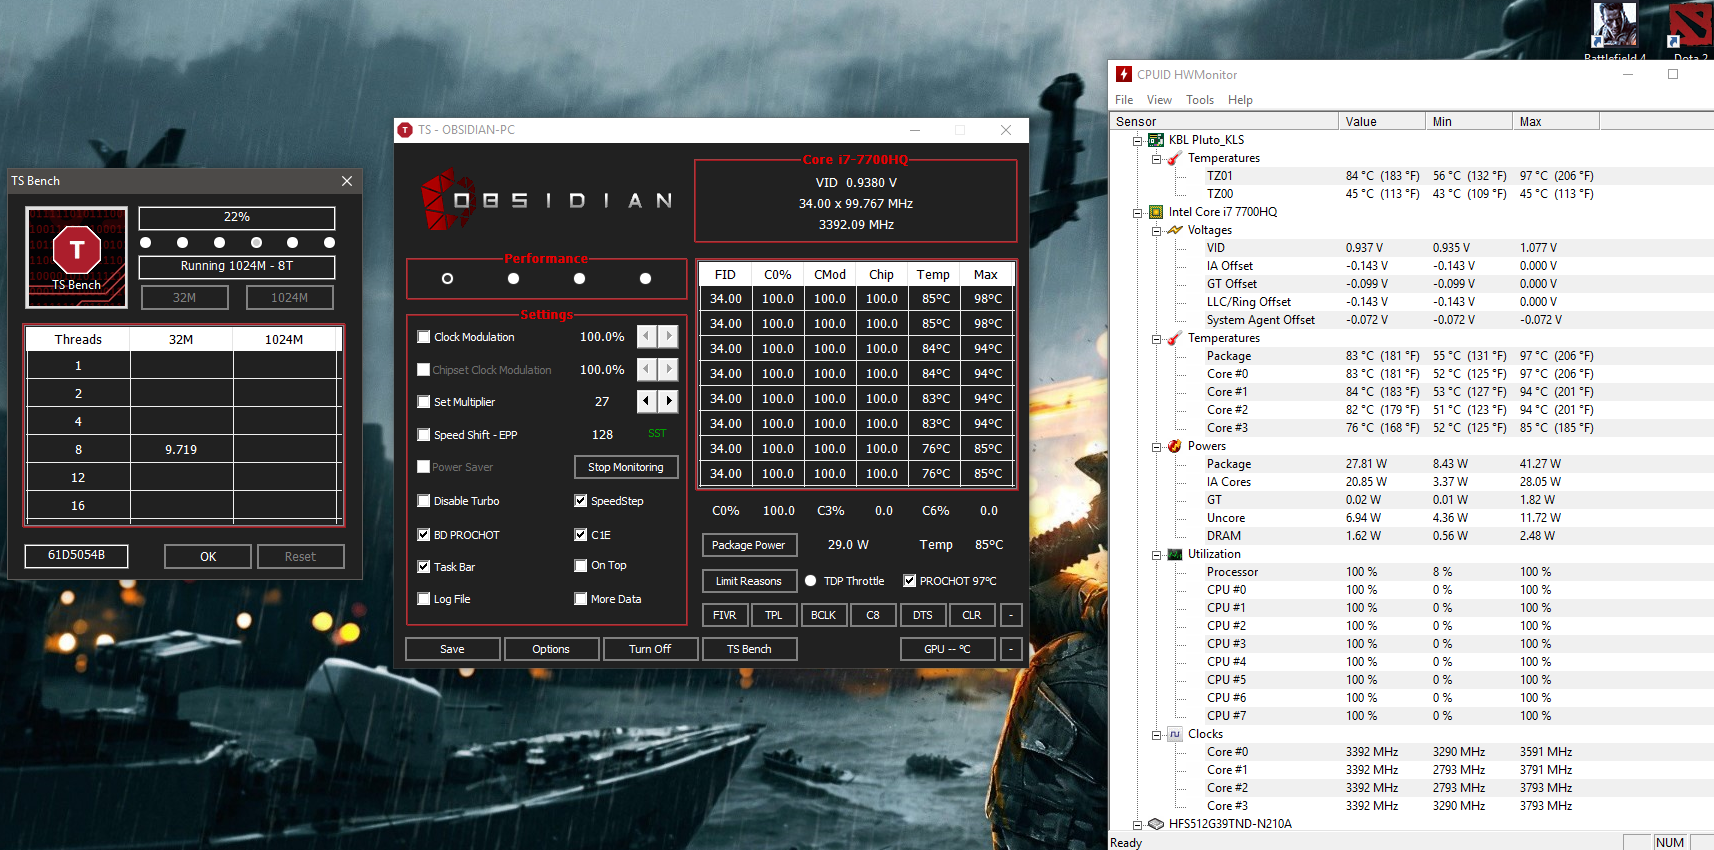
Task: Click the 61D5054B field in TS Bench
Action: click(77, 556)
